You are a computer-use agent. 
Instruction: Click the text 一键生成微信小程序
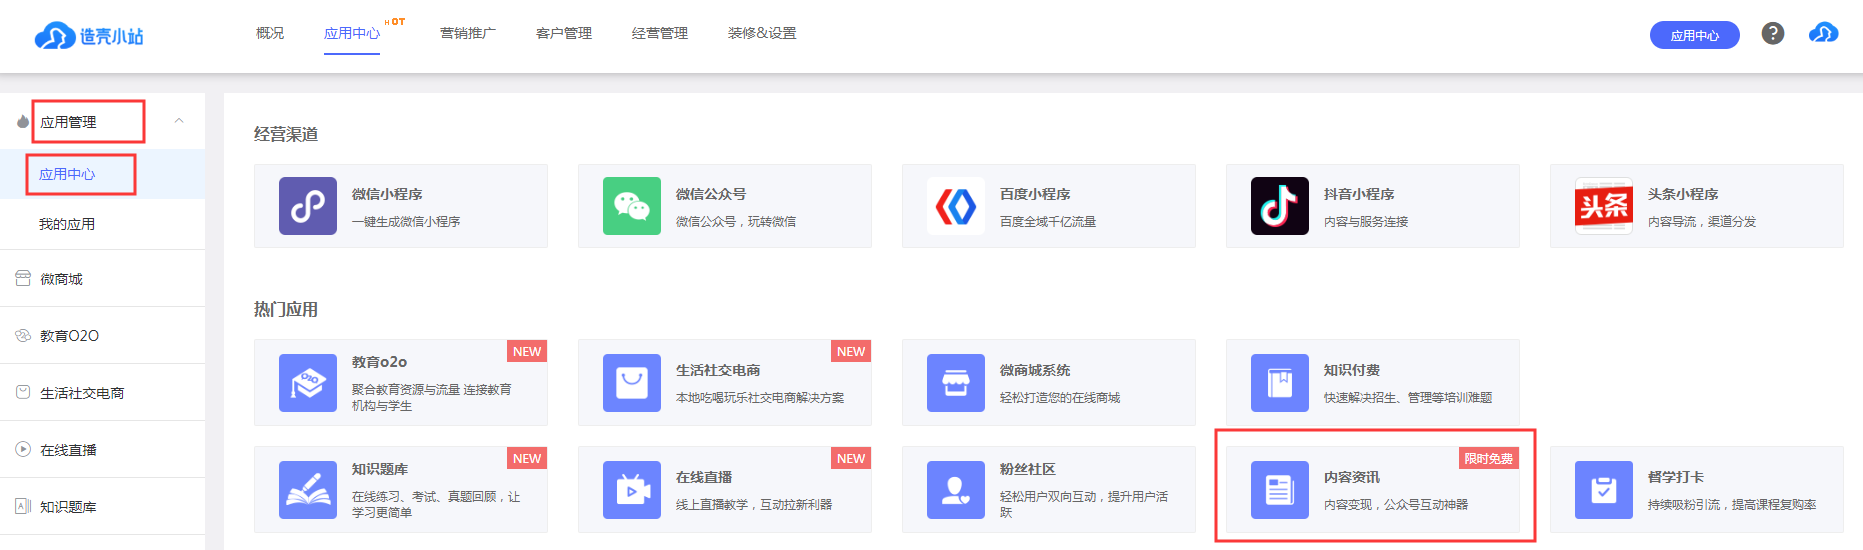point(406,222)
